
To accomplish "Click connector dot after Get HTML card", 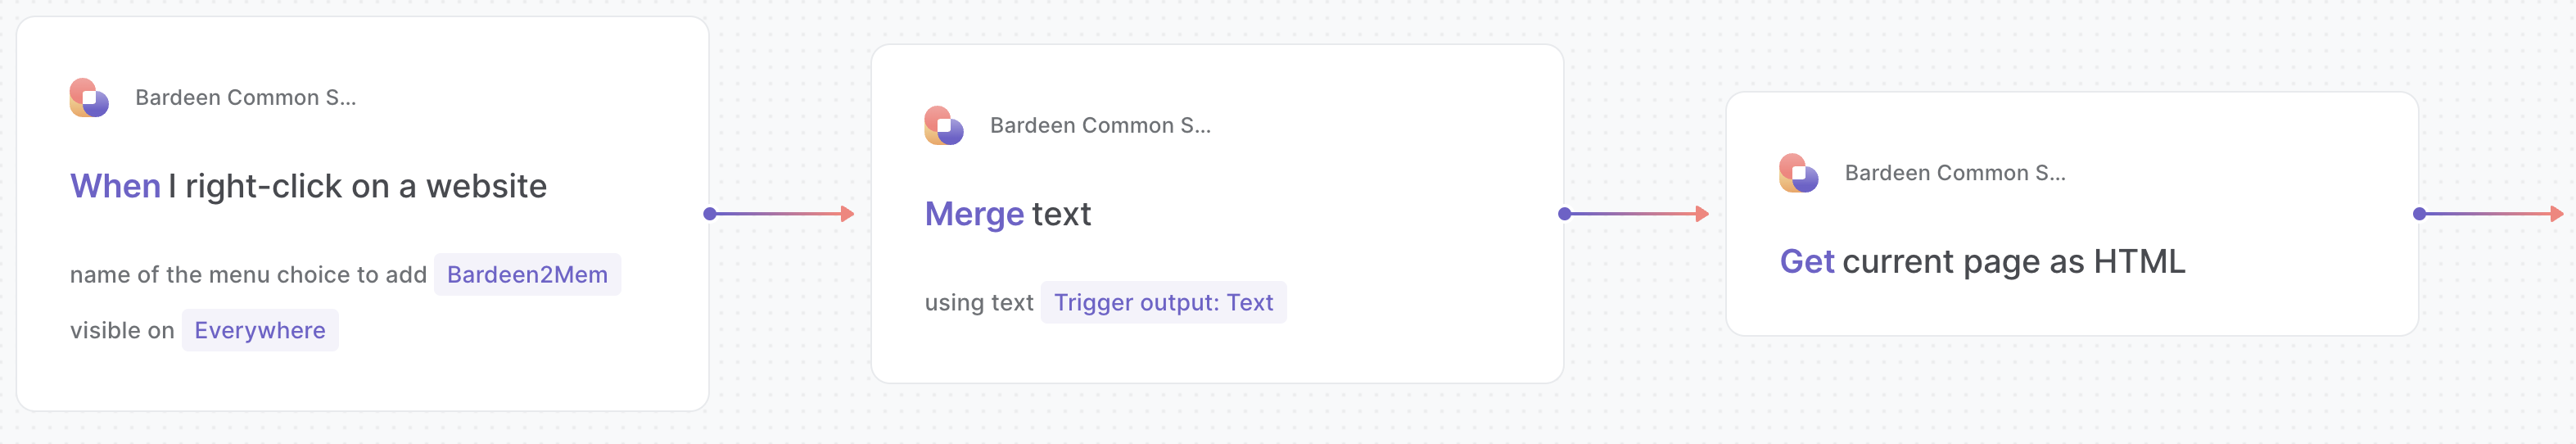I will point(2420,214).
